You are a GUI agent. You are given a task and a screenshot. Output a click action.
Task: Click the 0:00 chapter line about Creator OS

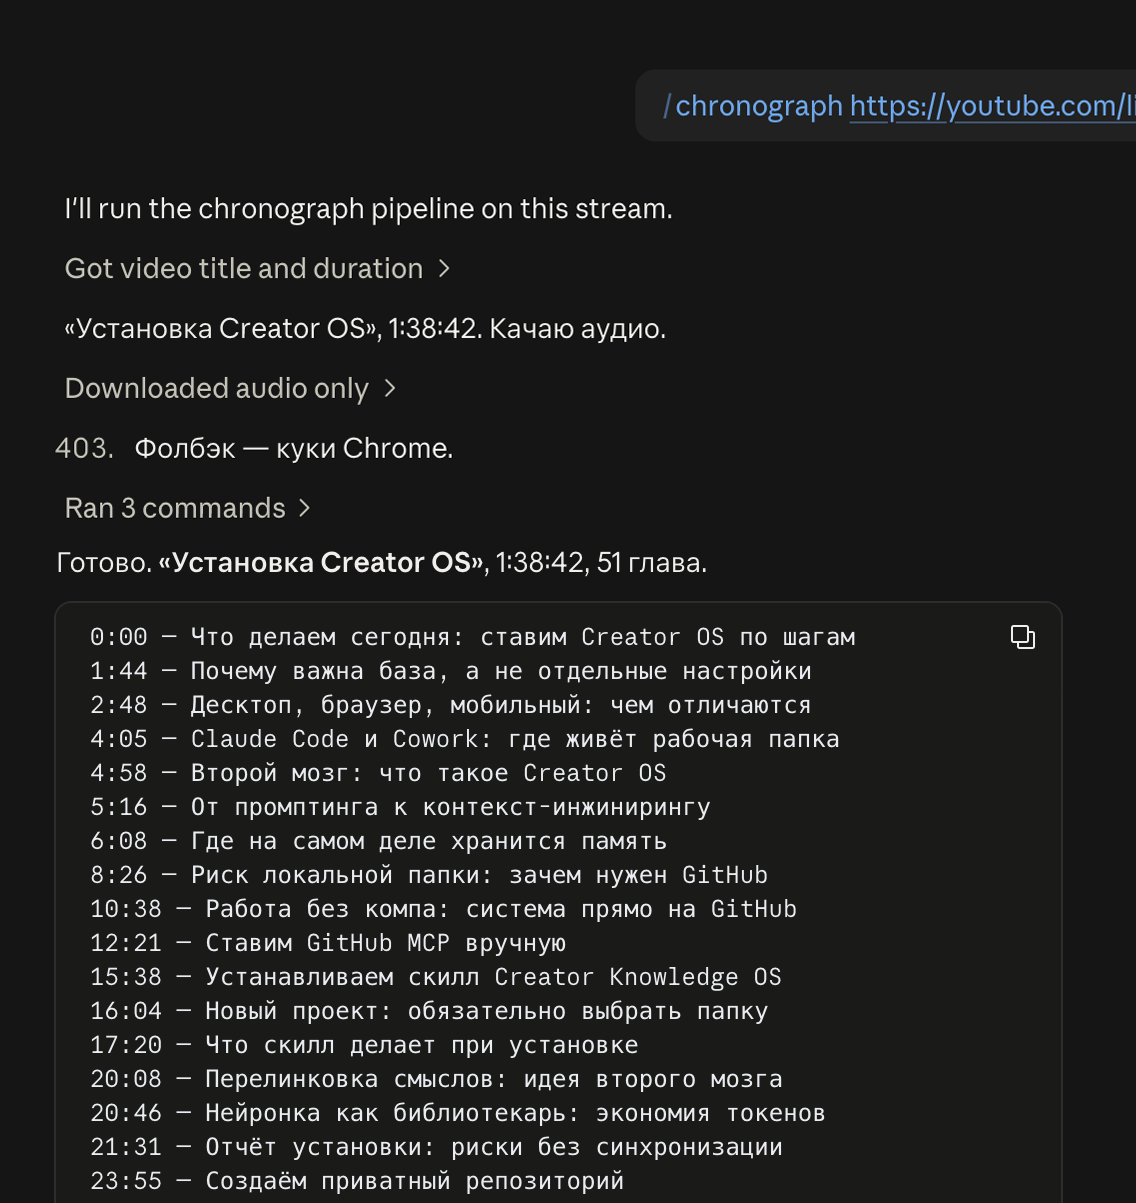(x=473, y=637)
